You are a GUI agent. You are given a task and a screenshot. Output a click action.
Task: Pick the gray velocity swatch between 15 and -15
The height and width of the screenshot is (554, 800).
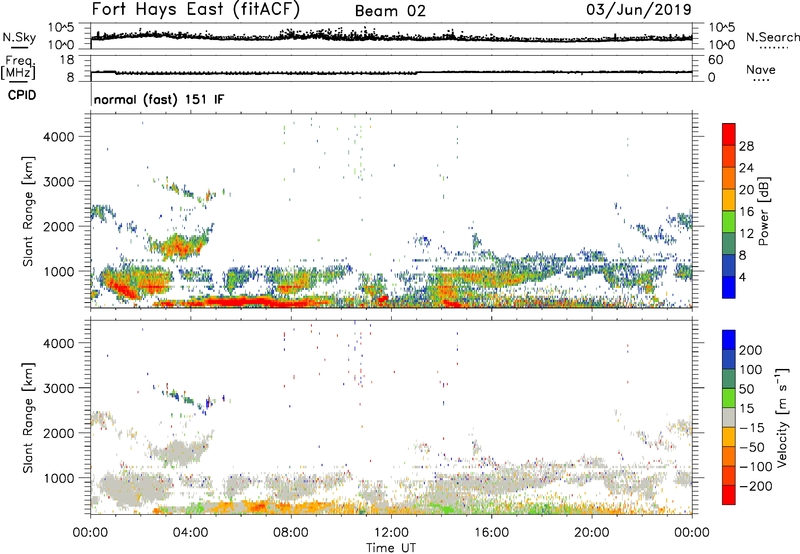729,417
